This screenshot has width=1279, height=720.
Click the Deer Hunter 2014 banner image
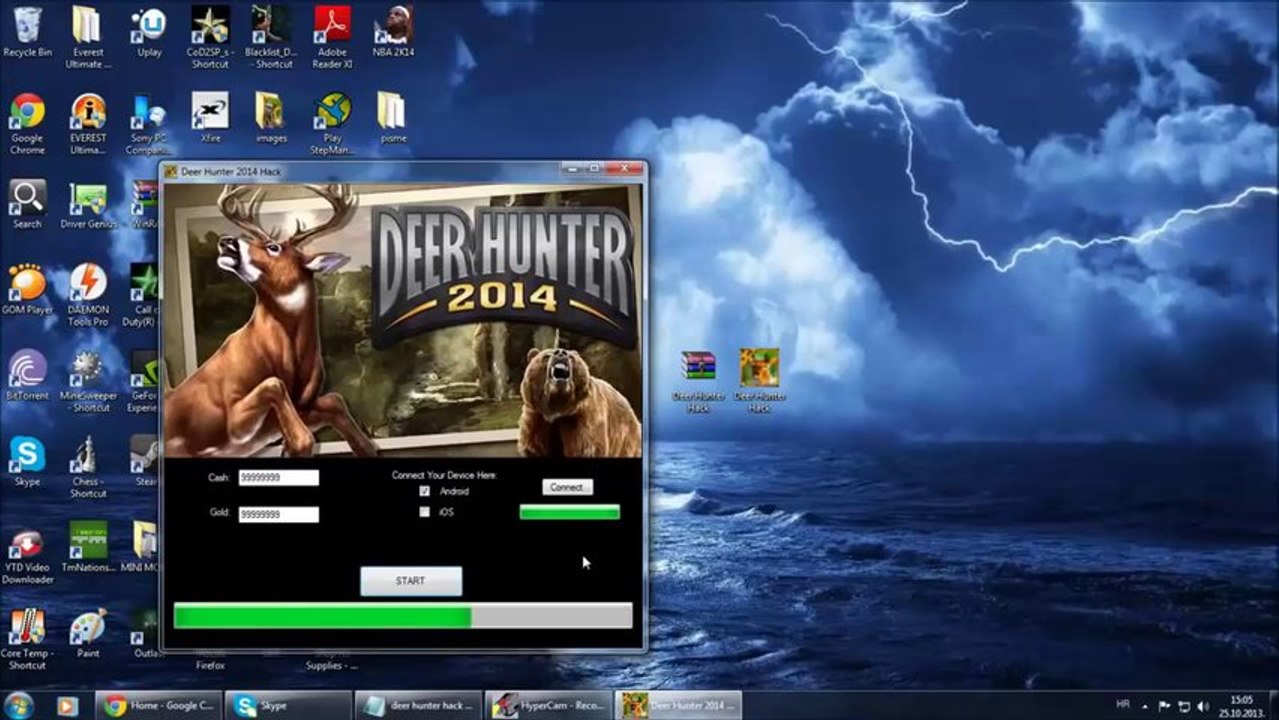click(403, 321)
